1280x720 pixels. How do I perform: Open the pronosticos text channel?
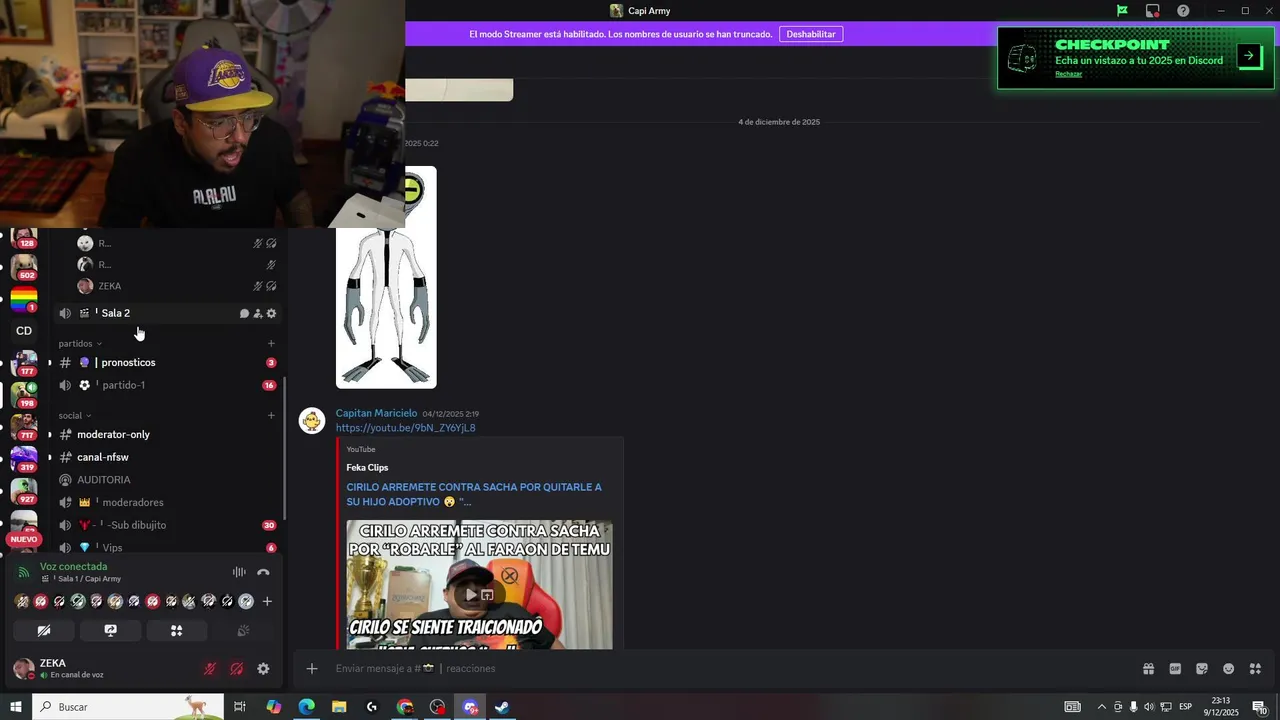click(x=166, y=362)
